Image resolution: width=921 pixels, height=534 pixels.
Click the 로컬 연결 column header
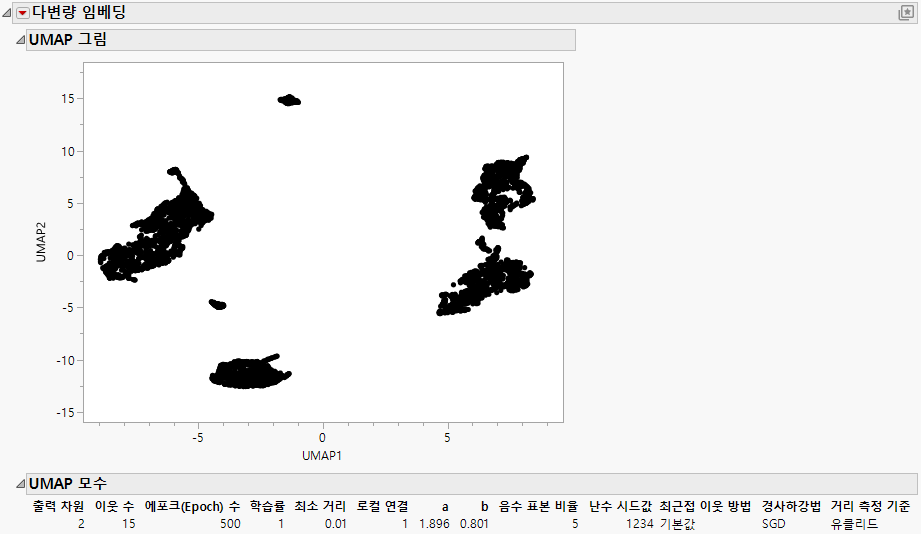click(x=382, y=506)
